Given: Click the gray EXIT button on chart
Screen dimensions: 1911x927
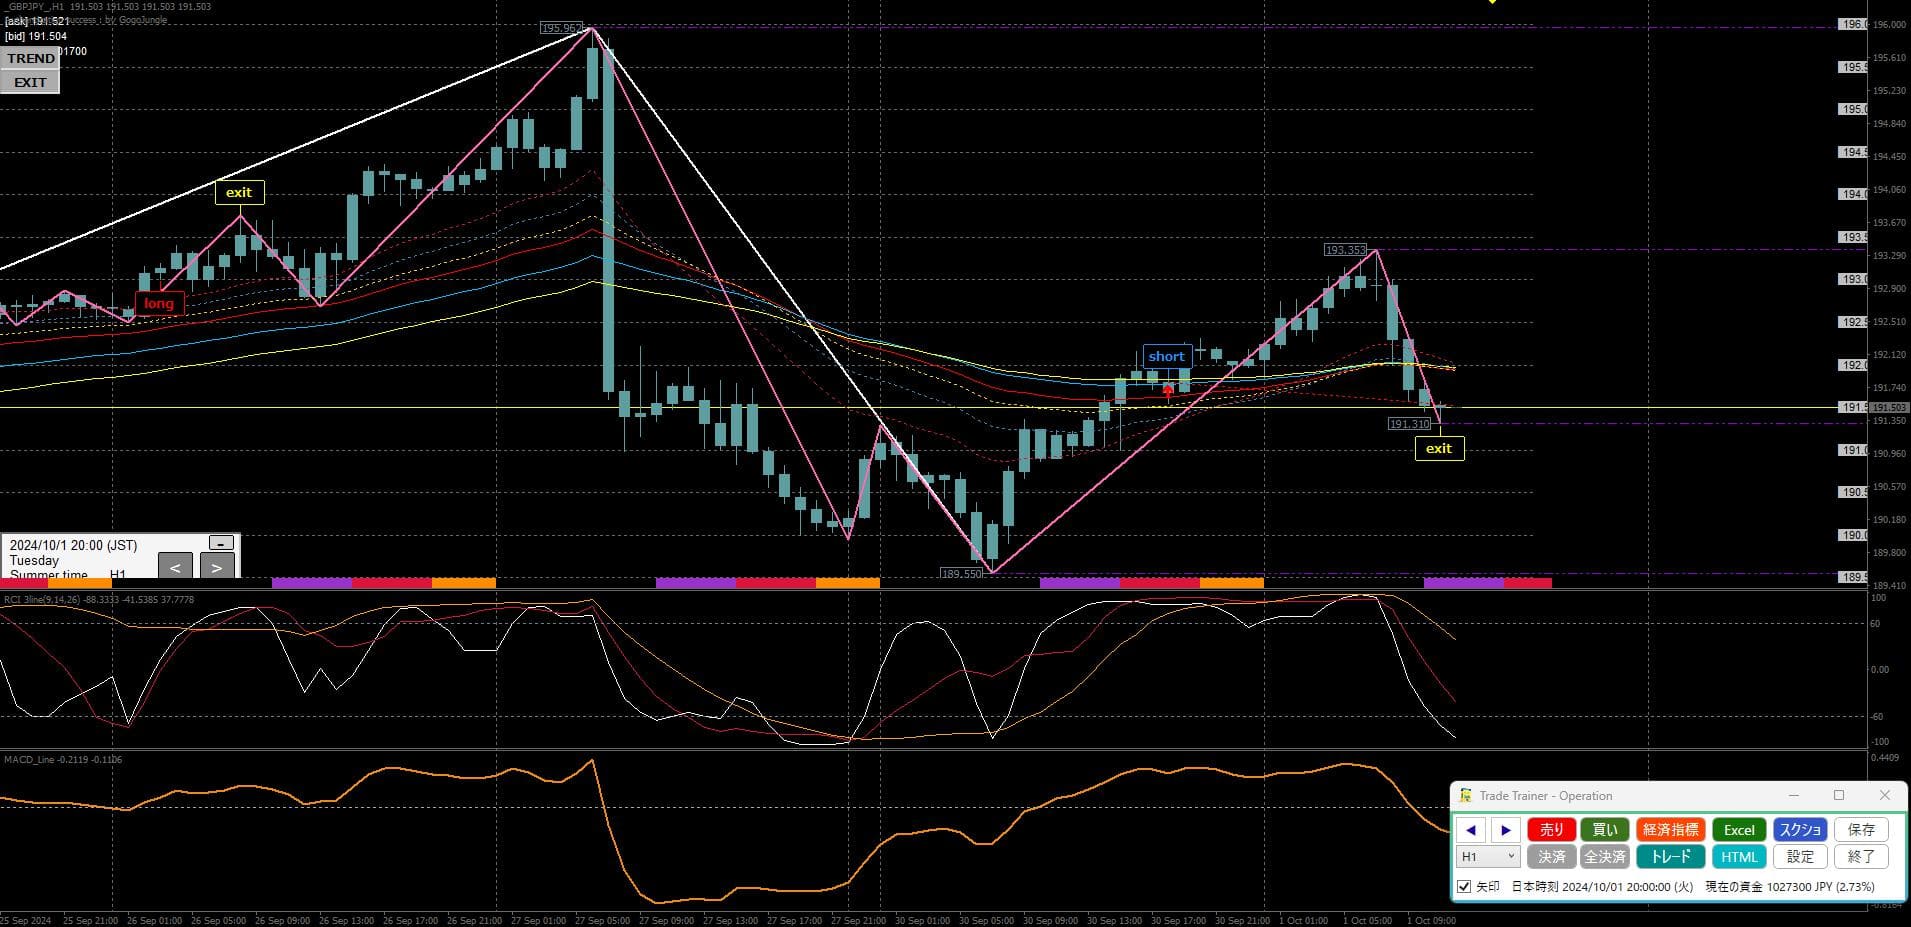Looking at the screenshot, I should (x=31, y=83).
